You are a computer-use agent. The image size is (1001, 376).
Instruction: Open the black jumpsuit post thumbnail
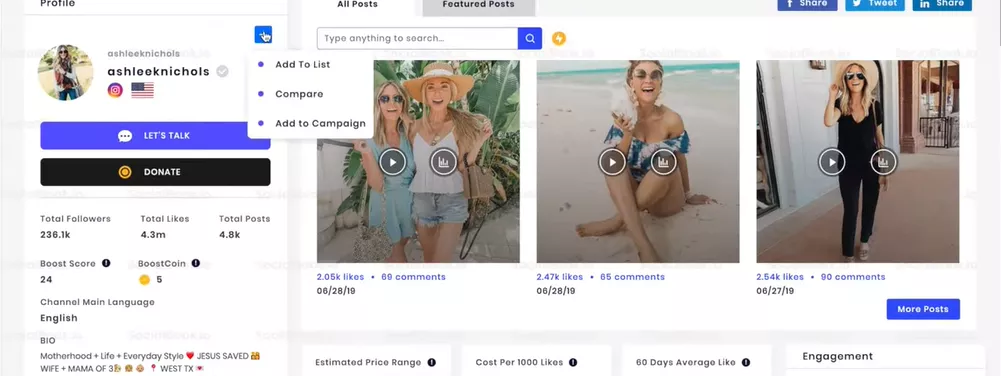tap(857, 162)
